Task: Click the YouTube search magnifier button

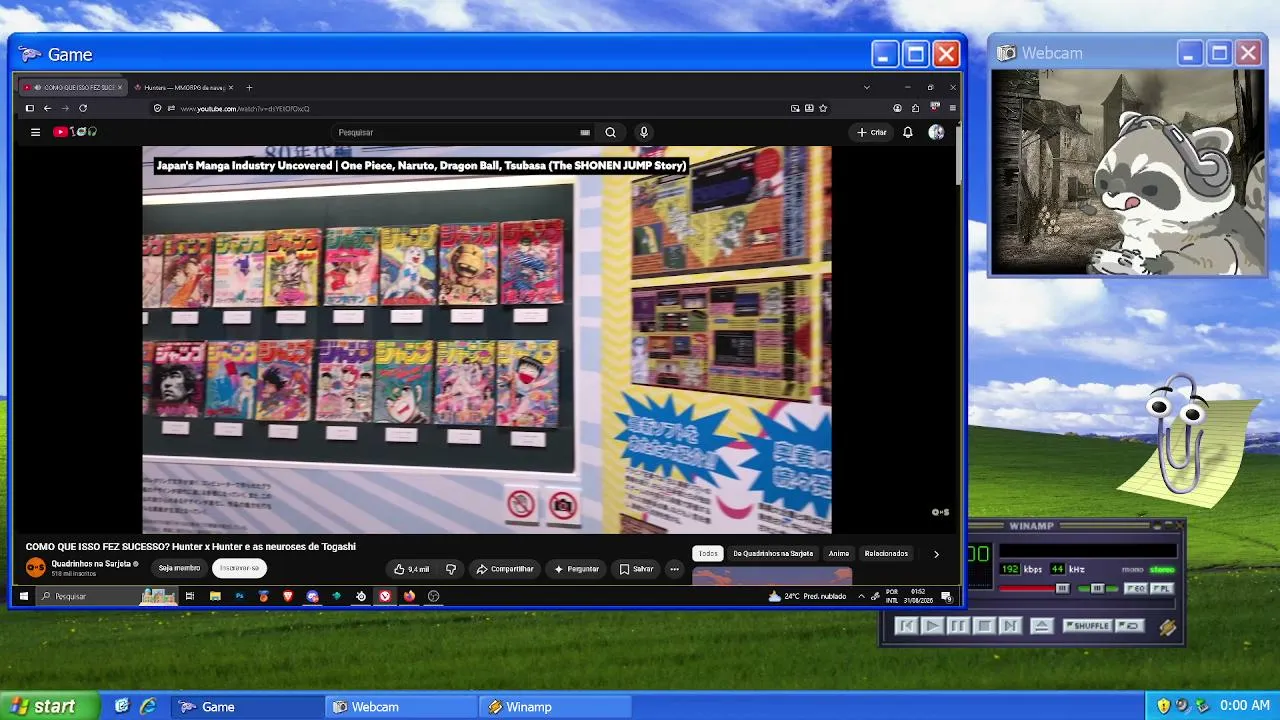Action: click(610, 132)
